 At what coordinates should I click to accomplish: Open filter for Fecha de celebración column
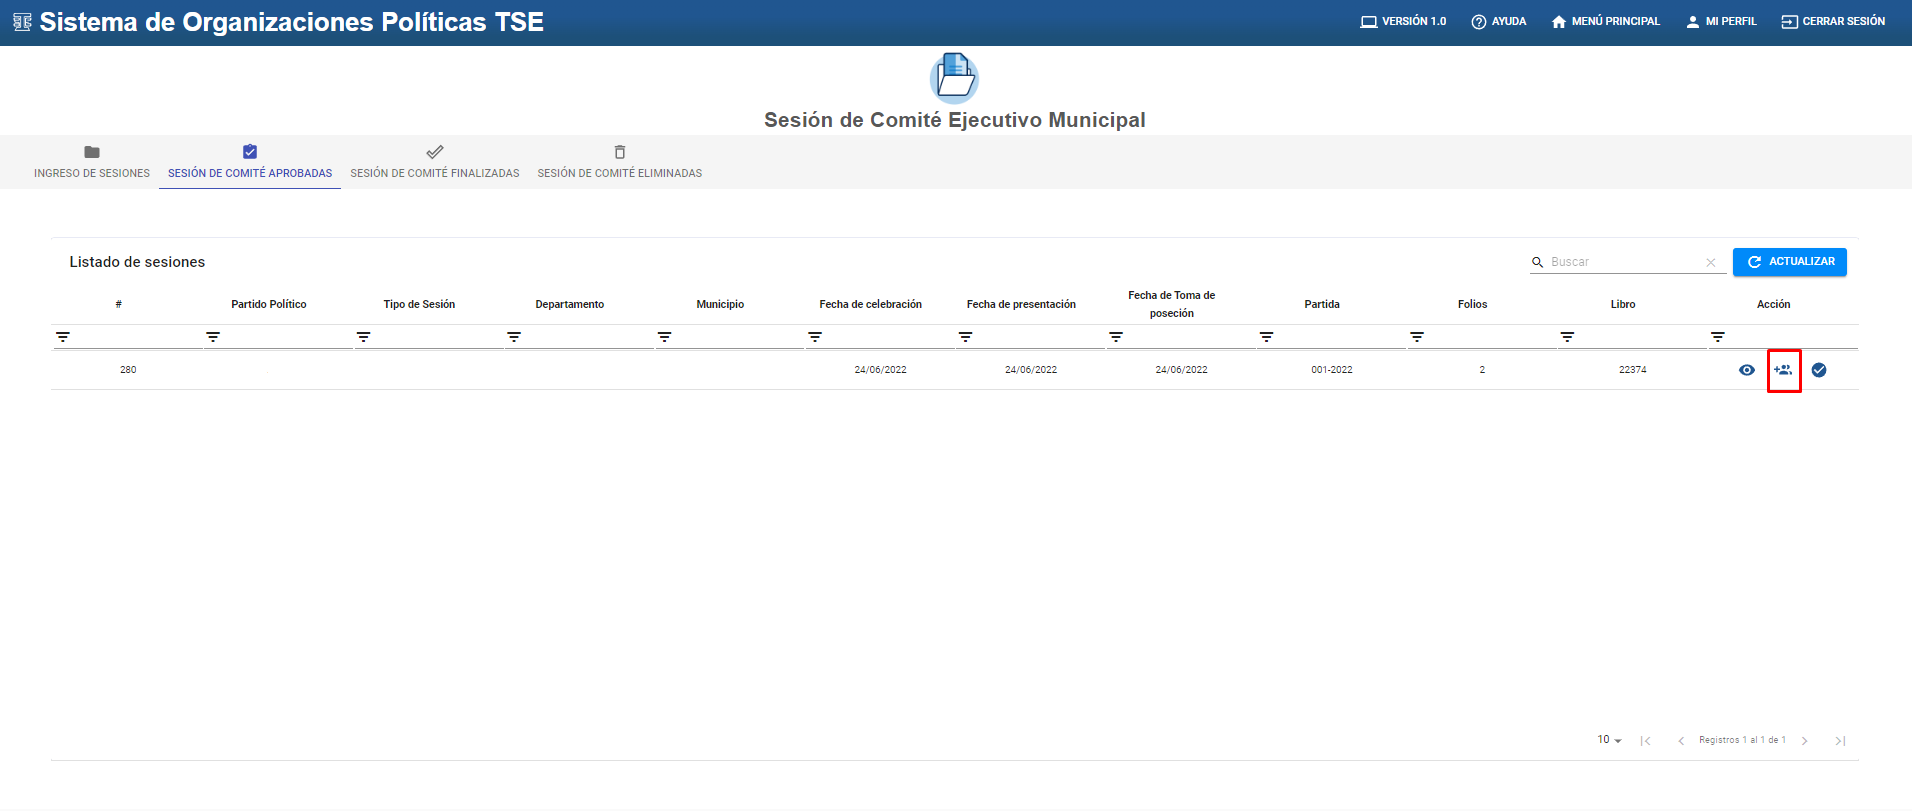click(815, 337)
